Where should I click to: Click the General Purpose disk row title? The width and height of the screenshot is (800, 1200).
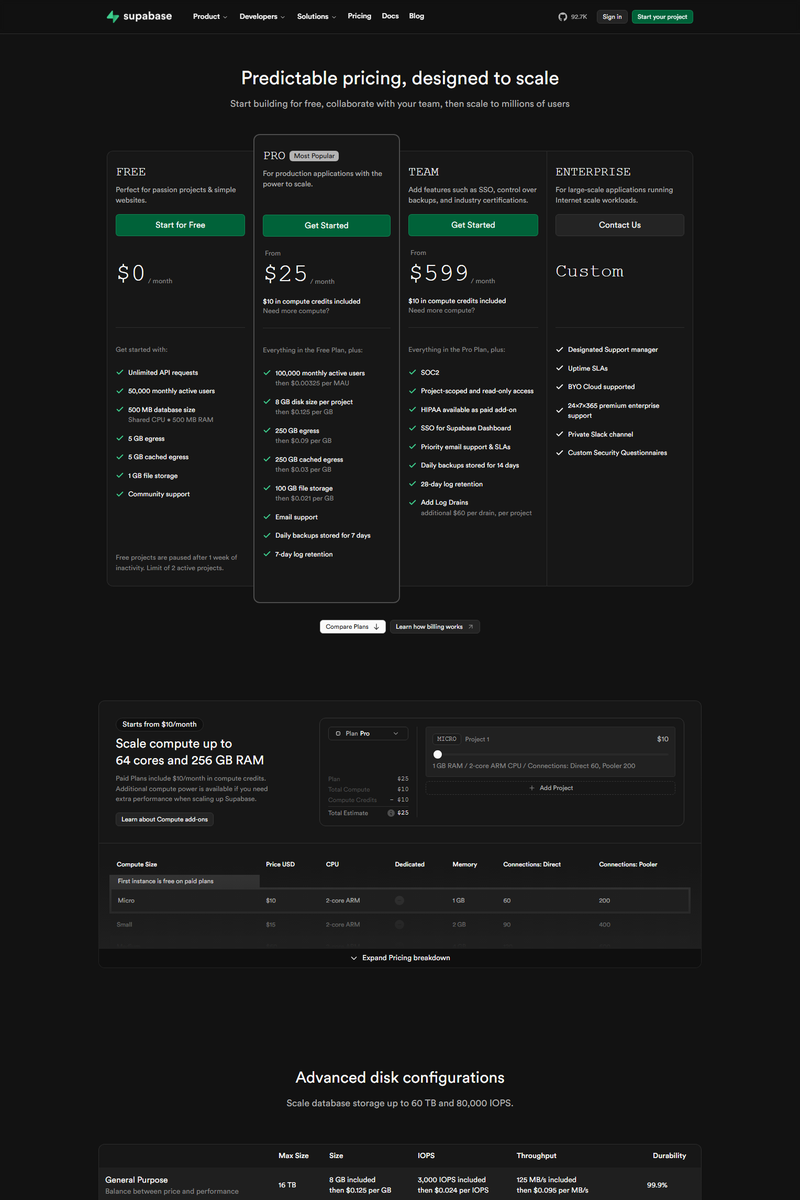click(x=137, y=1180)
